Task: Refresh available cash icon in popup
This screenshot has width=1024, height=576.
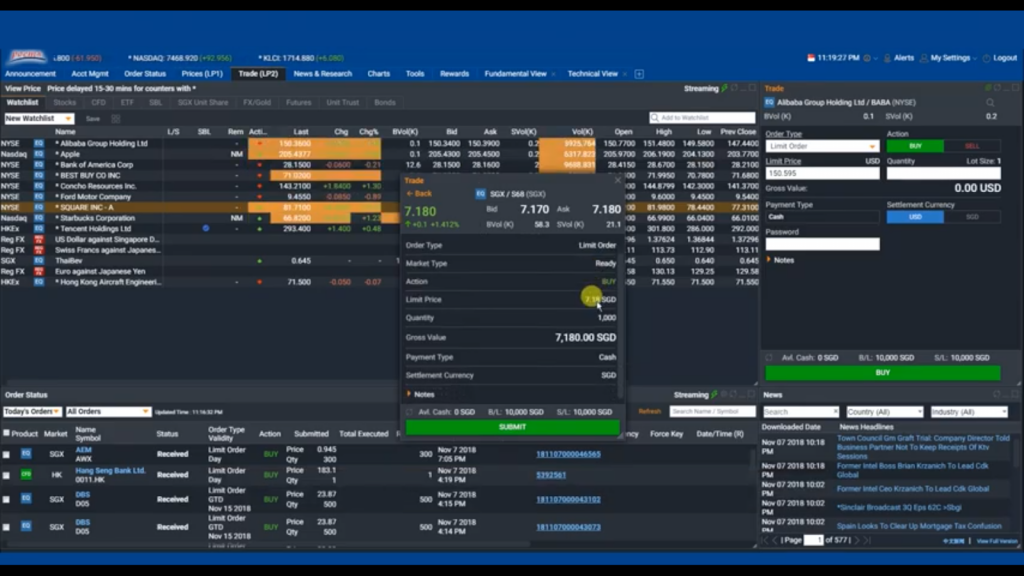Action: point(409,412)
